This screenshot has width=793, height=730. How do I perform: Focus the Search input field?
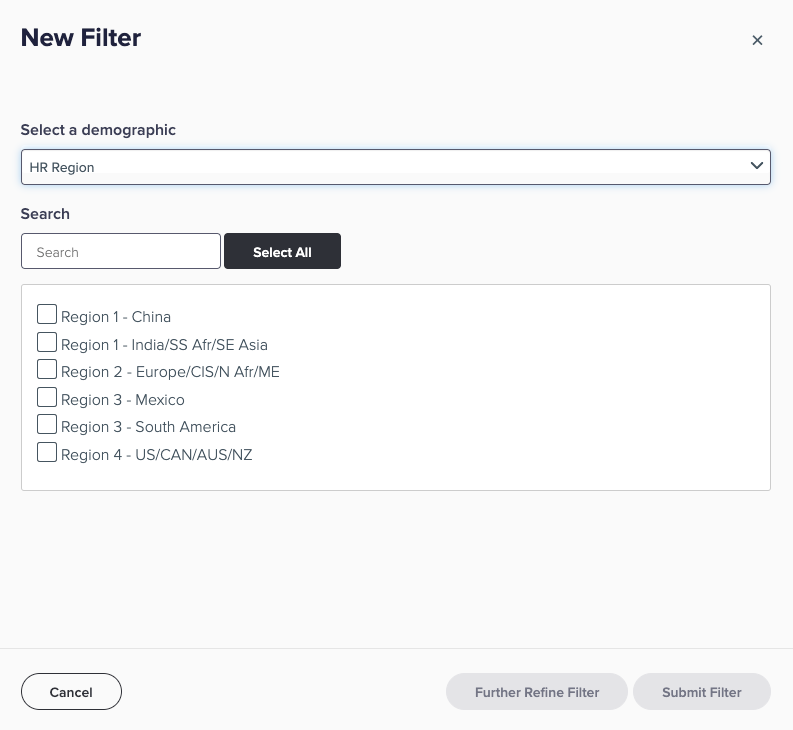121,251
